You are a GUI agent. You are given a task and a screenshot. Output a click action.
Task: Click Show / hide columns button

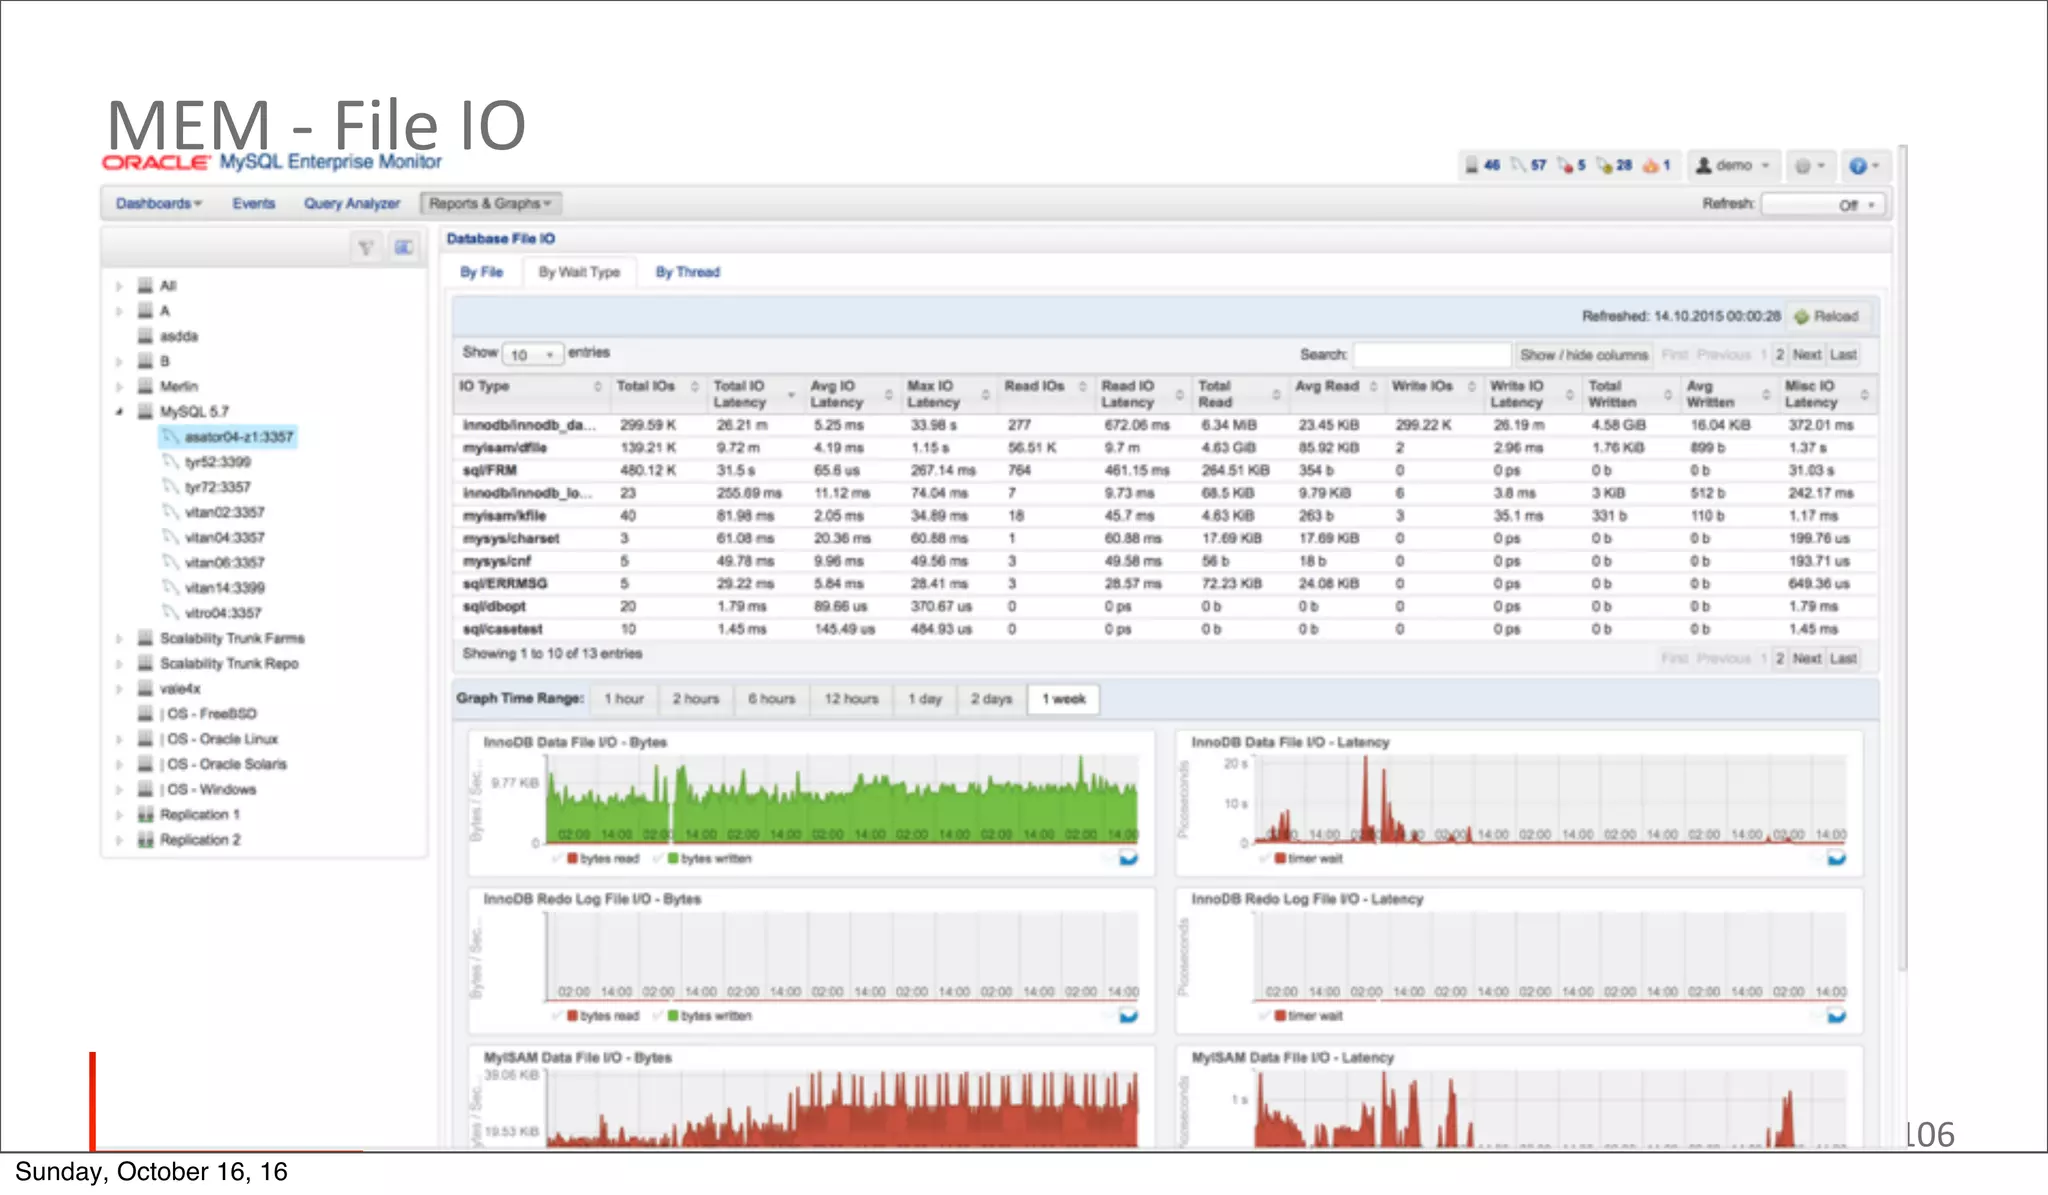tap(1582, 355)
